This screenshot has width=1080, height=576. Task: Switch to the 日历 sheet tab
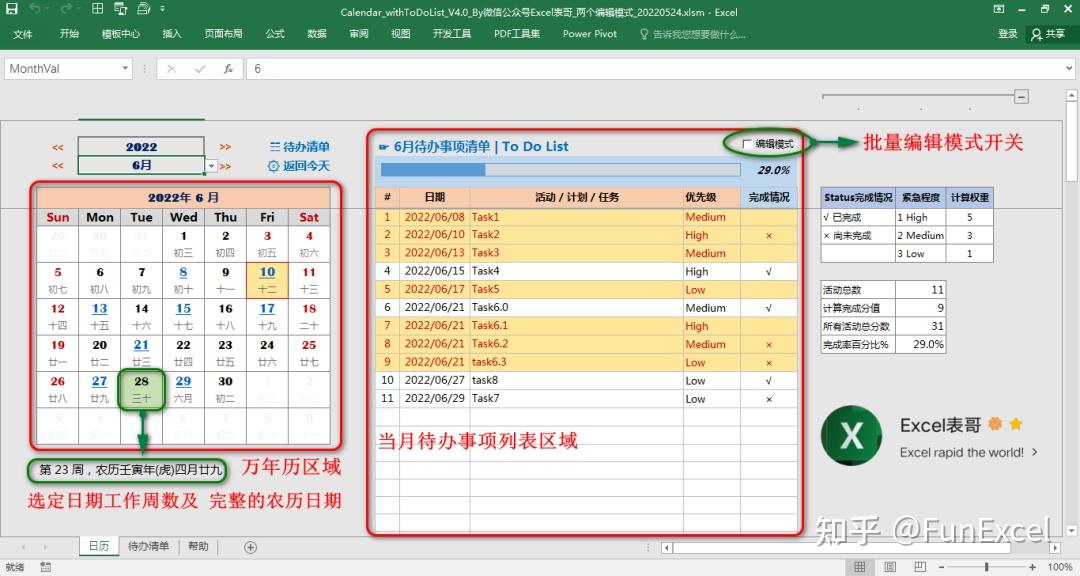pos(98,546)
